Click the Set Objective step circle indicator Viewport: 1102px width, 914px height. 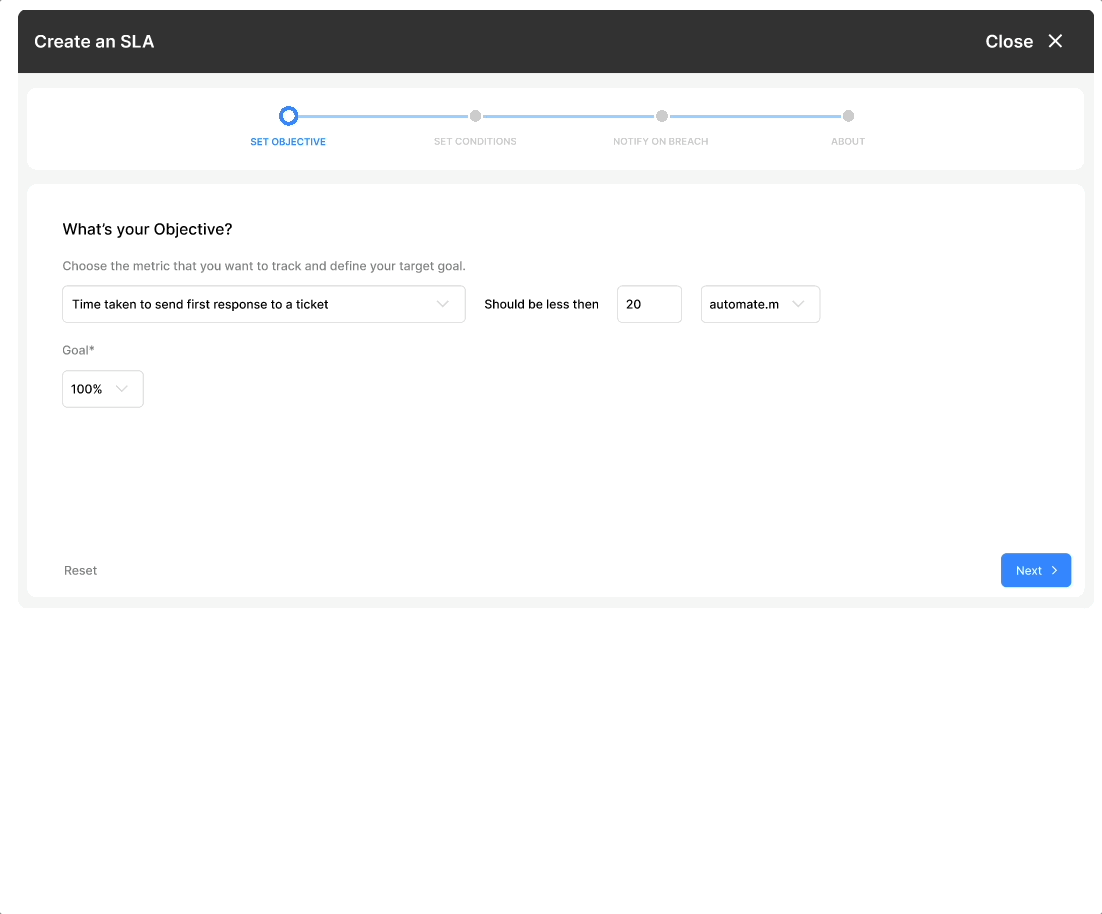(x=288, y=116)
